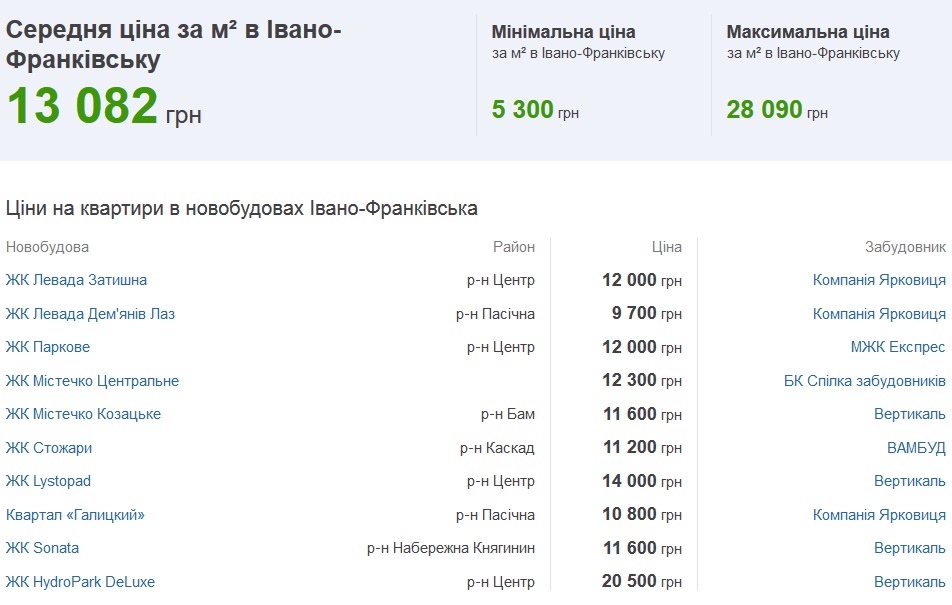Open Квартал «Галицкий» listing

tap(75, 515)
